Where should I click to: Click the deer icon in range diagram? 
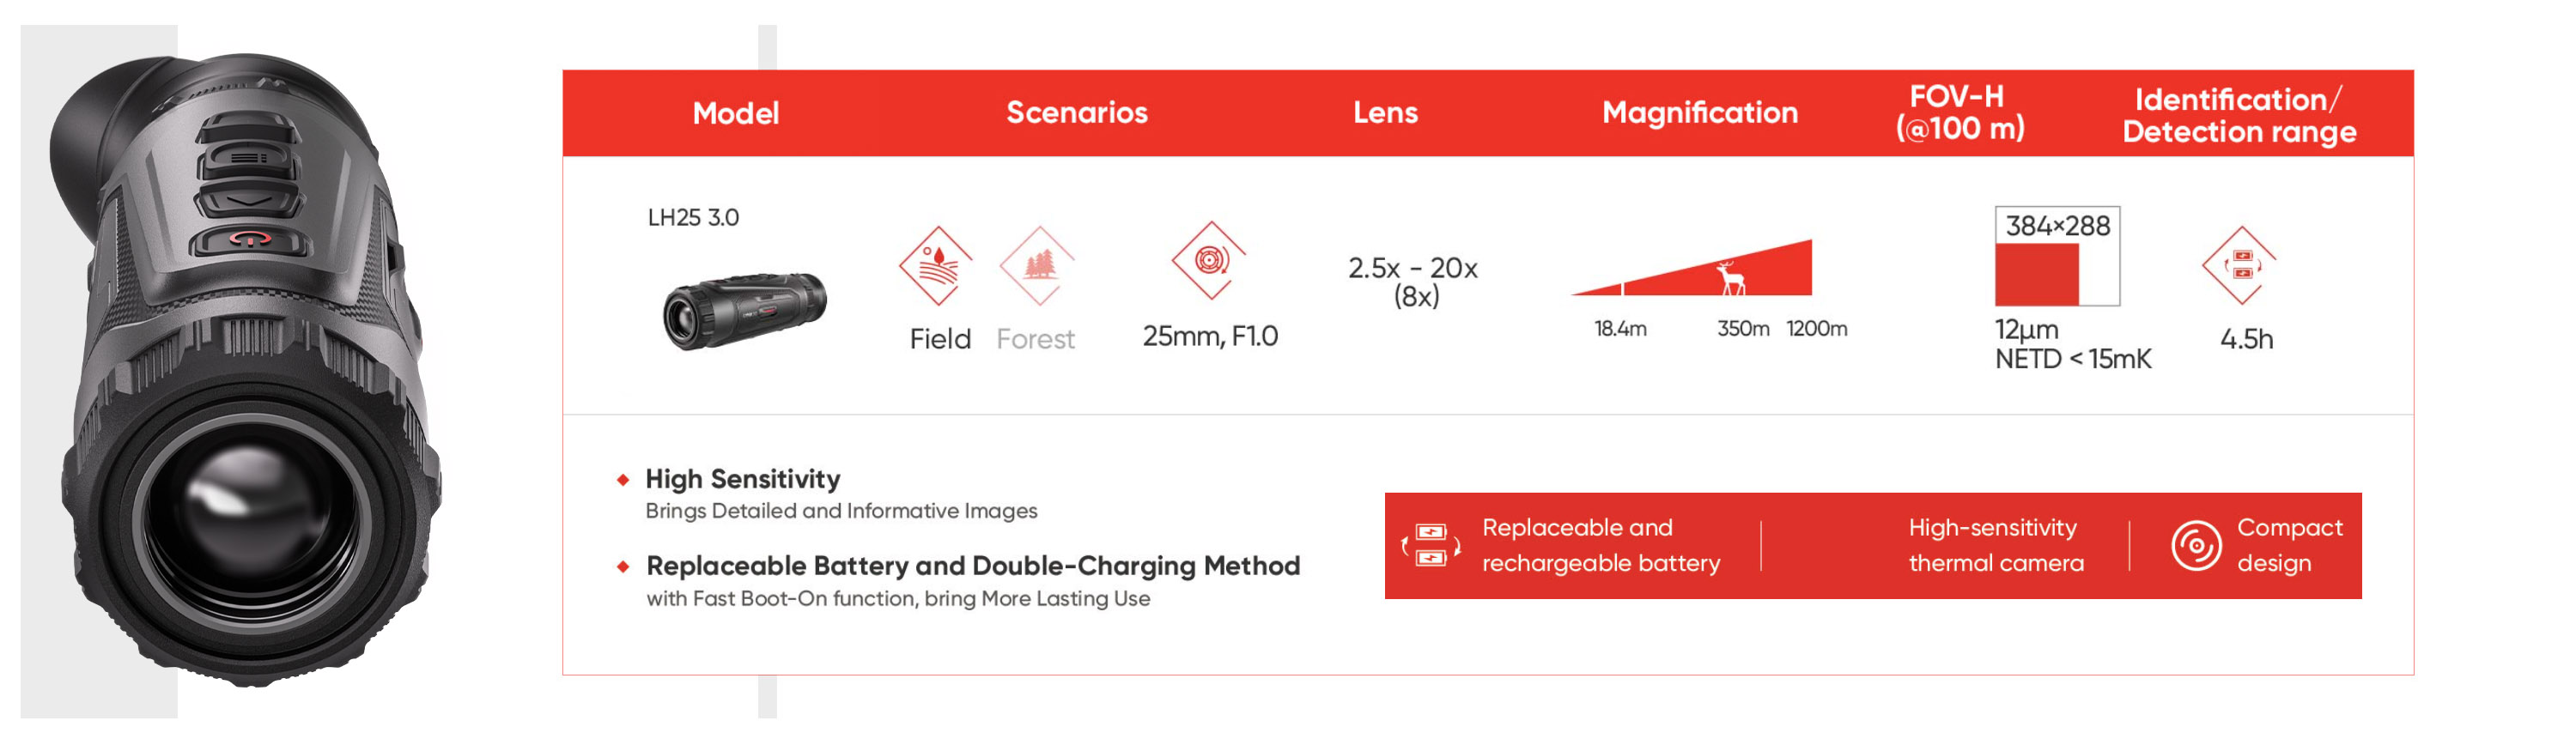point(1730,277)
